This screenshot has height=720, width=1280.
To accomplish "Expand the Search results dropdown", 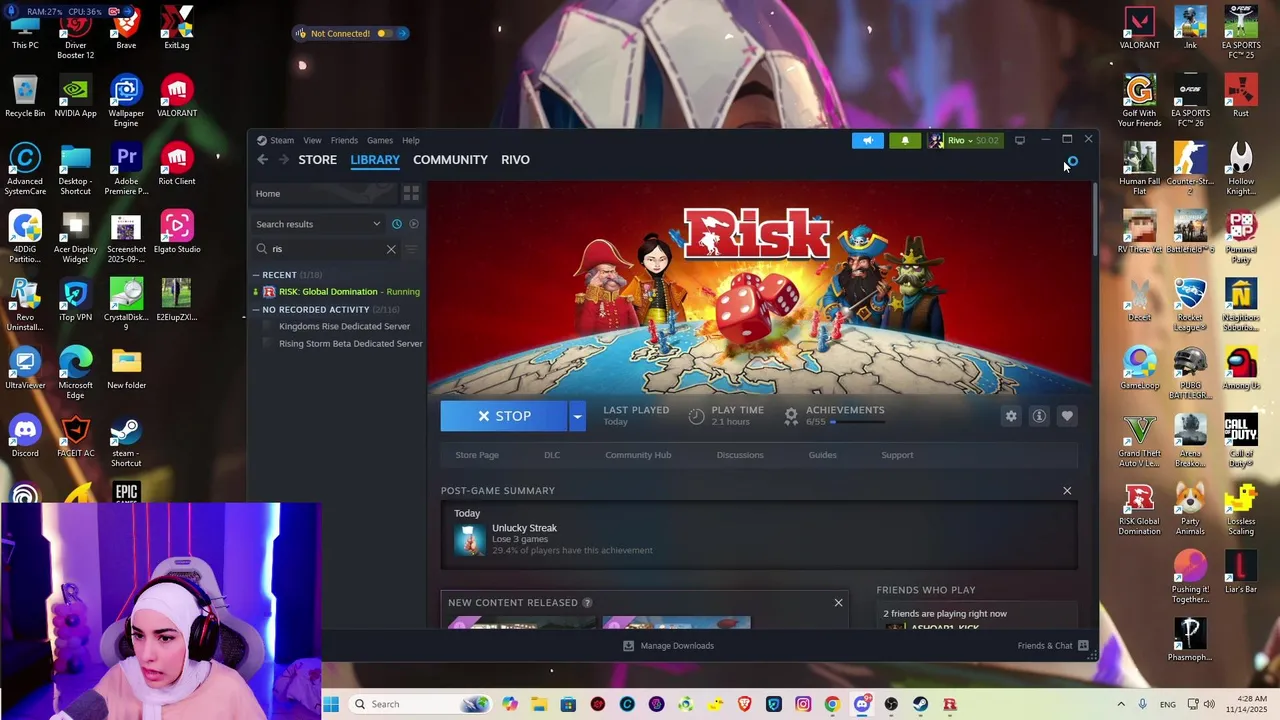I will (x=318, y=224).
